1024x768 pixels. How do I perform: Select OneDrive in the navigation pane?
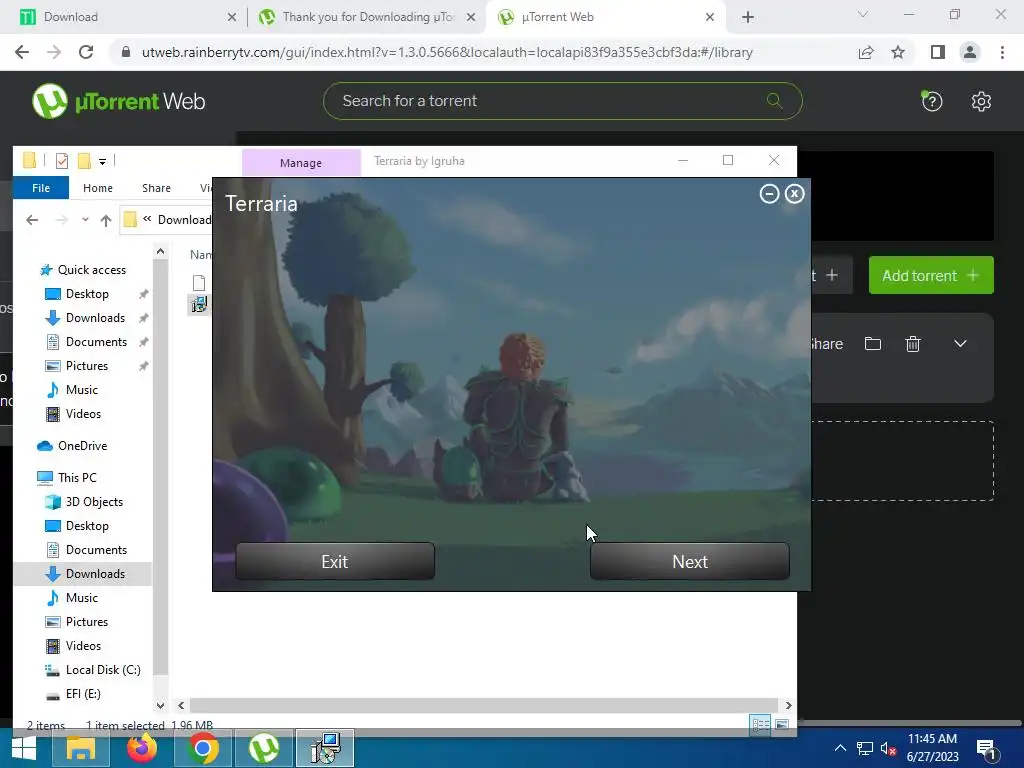pyautogui.click(x=82, y=446)
